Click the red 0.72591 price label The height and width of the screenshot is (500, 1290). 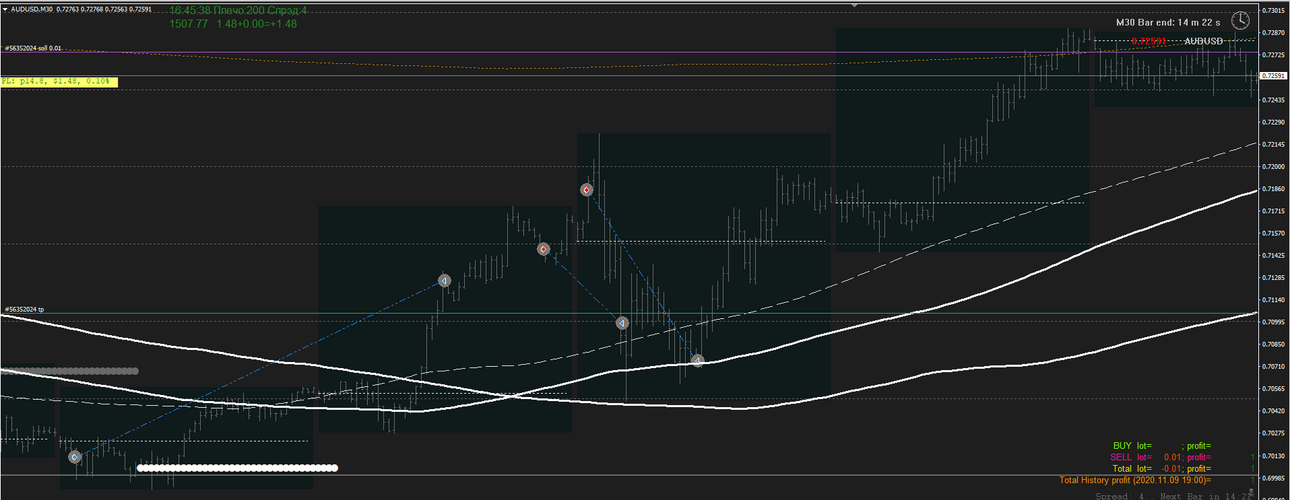[x=1149, y=41]
